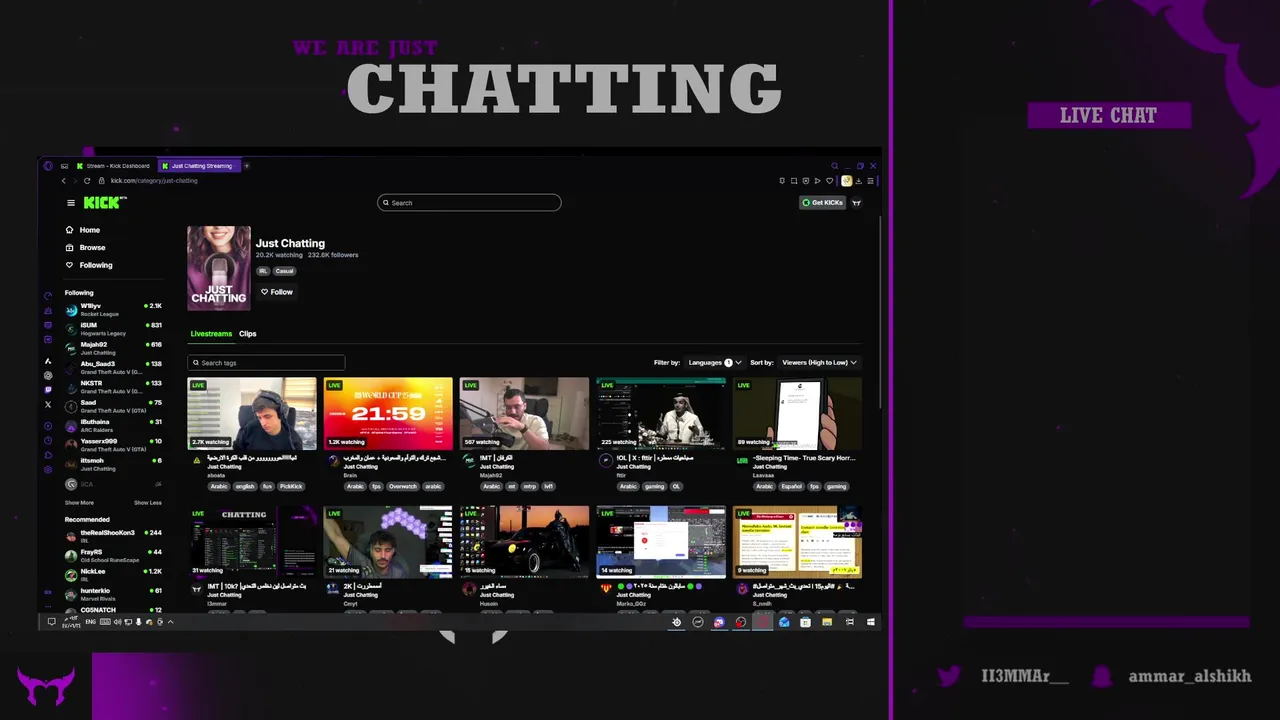Open the Sleeping Time scary horror stream thumbnail

click(797, 413)
